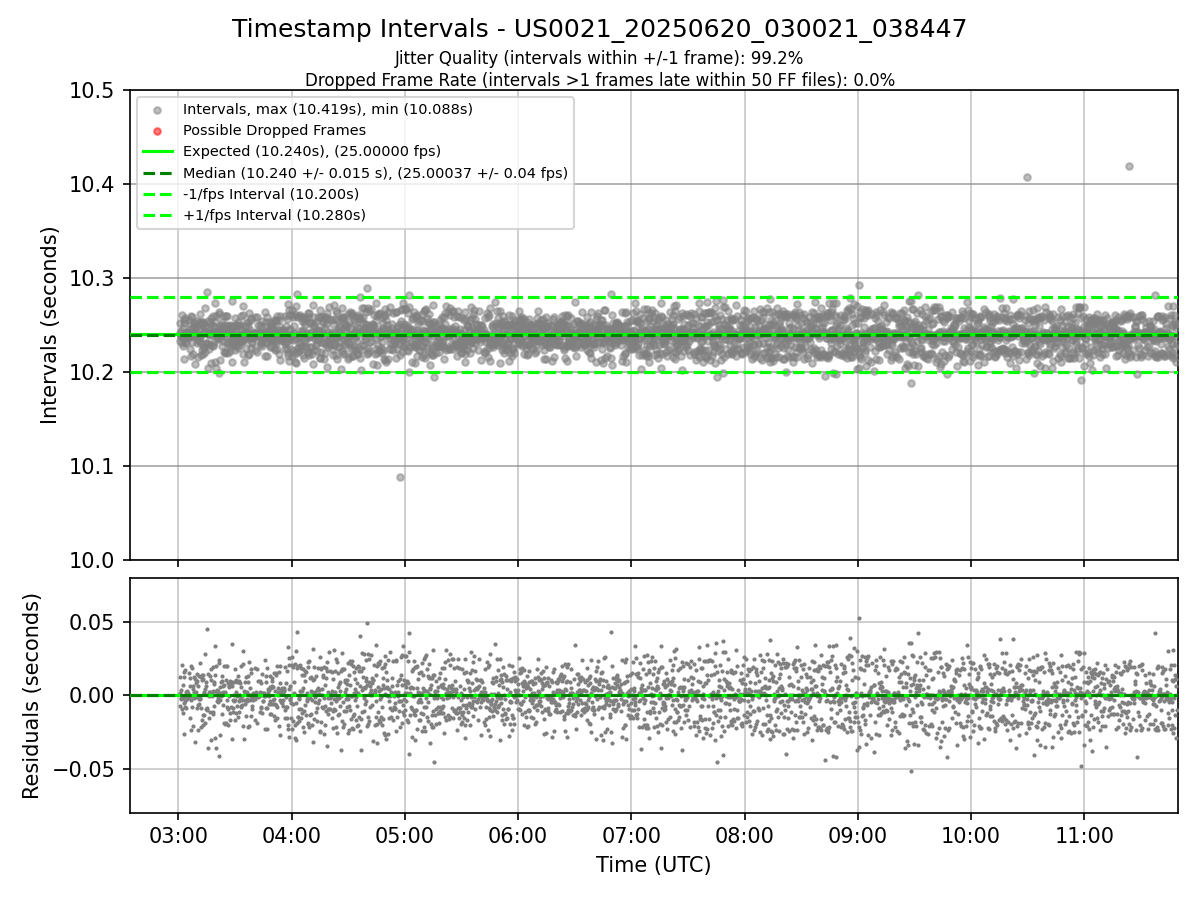Click the Dropped Frame Rate 0.0% subtitle
The height and width of the screenshot is (900, 1200).
click(x=599, y=80)
